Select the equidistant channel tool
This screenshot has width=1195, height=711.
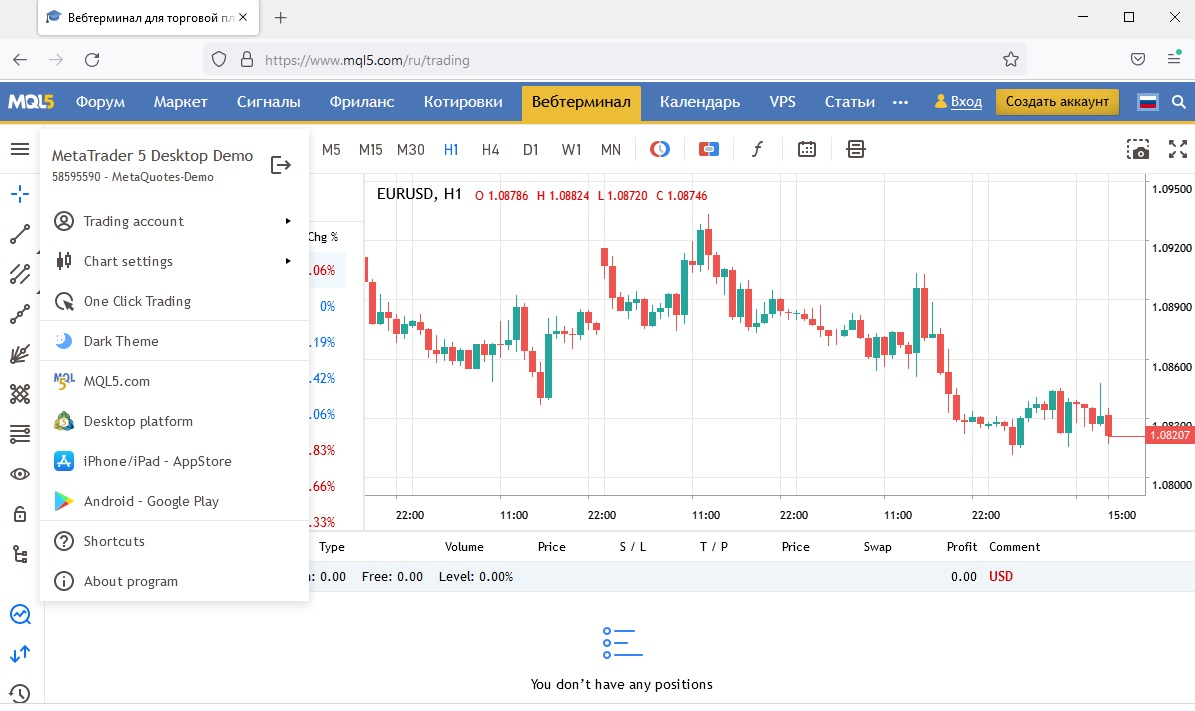point(20,274)
